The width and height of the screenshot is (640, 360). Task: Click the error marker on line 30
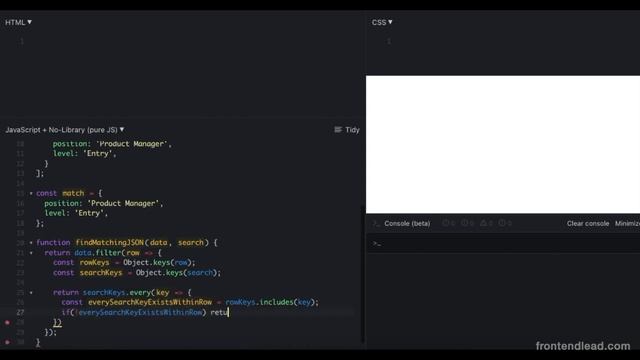tap(7, 342)
